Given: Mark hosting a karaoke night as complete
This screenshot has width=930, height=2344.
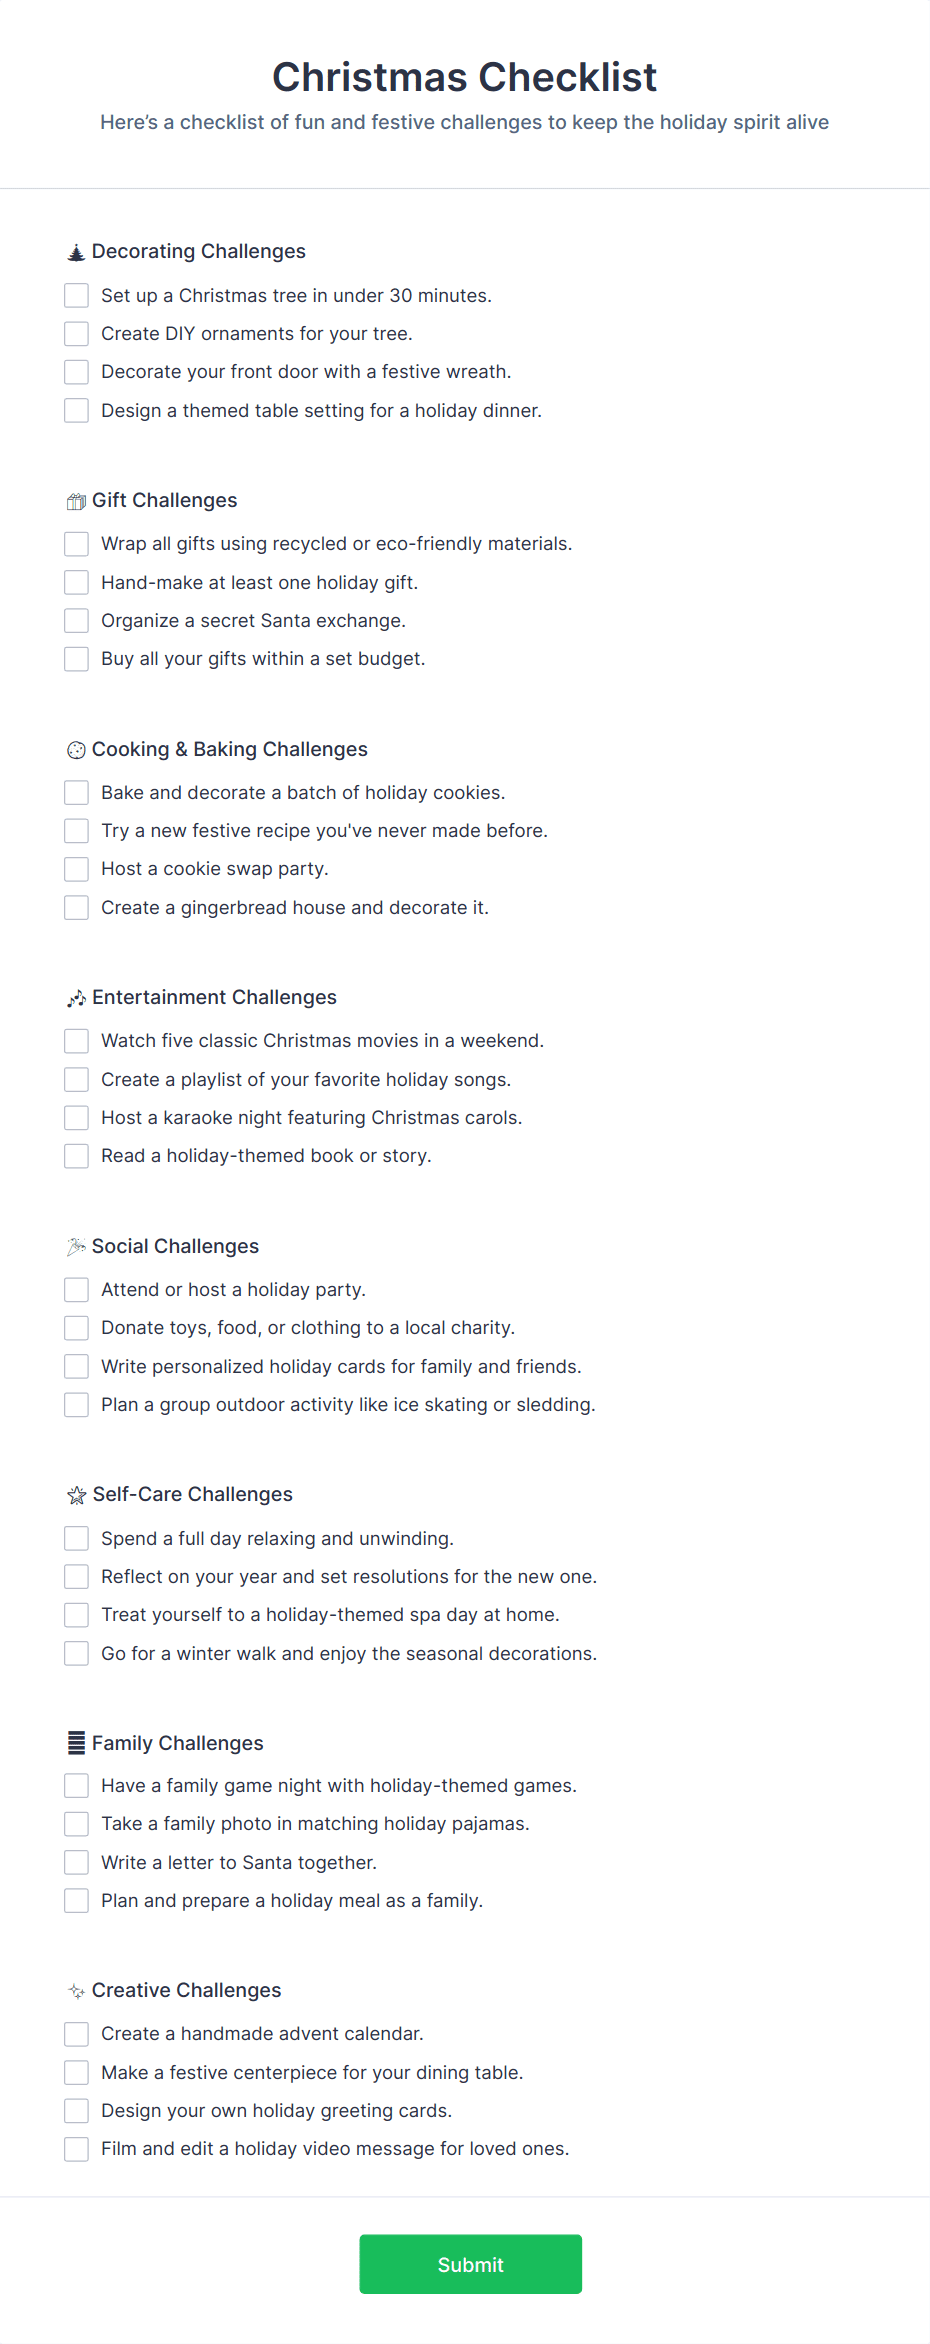Looking at the screenshot, I should [76, 1117].
